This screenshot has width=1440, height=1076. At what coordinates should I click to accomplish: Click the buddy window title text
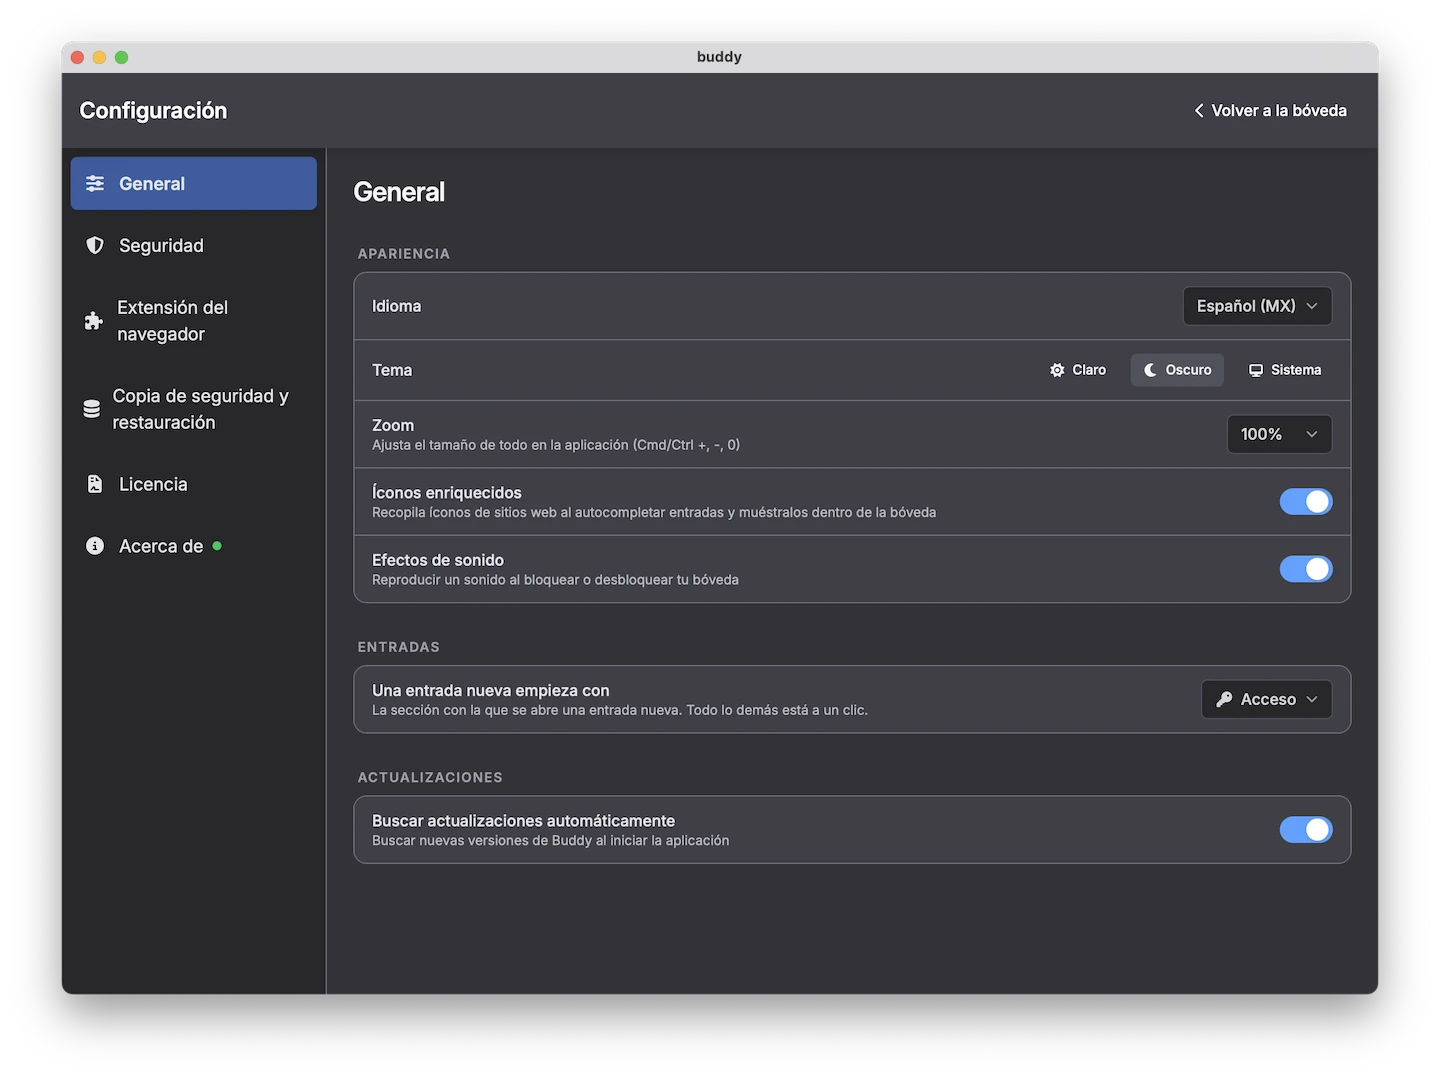click(x=719, y=57)
